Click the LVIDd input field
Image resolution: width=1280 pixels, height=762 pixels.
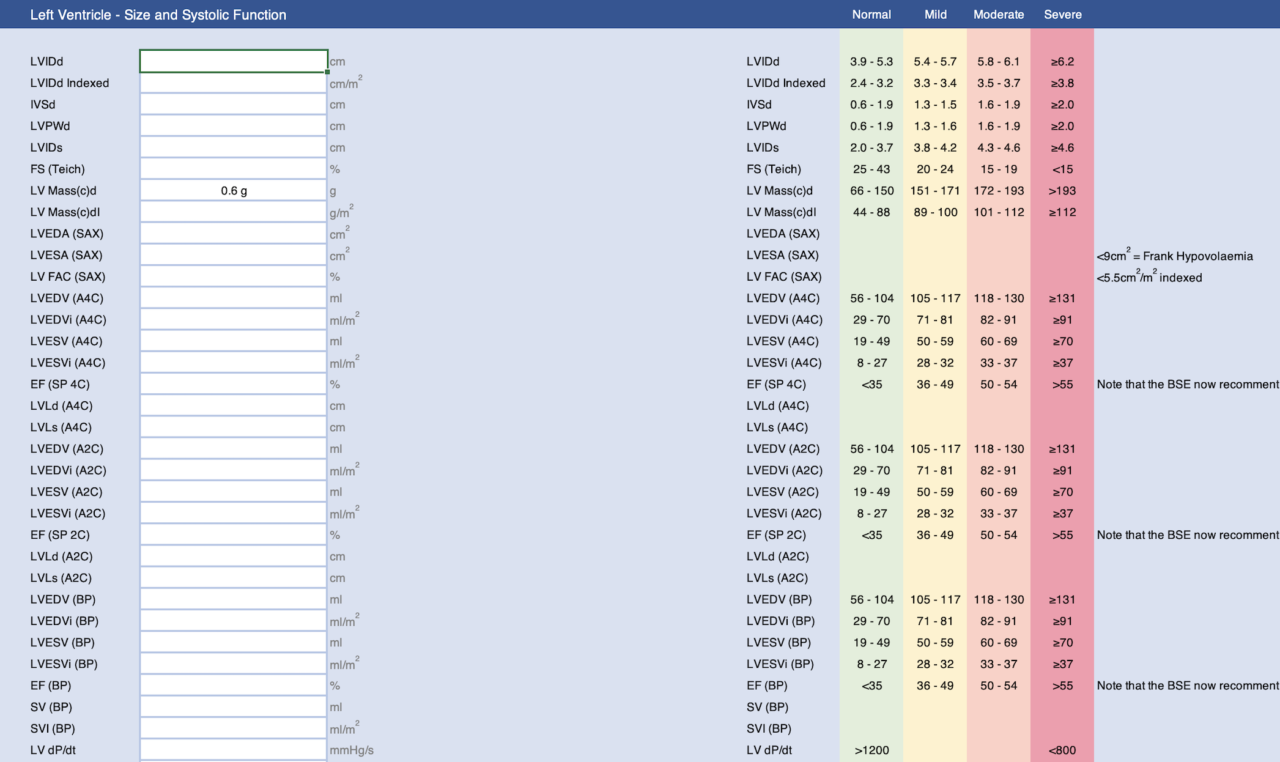(233, 62)
